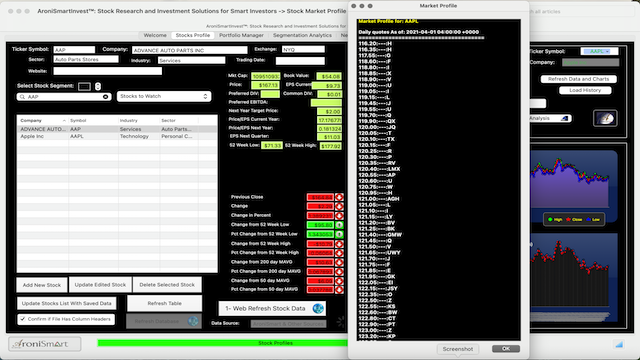Click the green Stock Profiles progress bar
The image size is (640, 360).
[x=222, y=343]
